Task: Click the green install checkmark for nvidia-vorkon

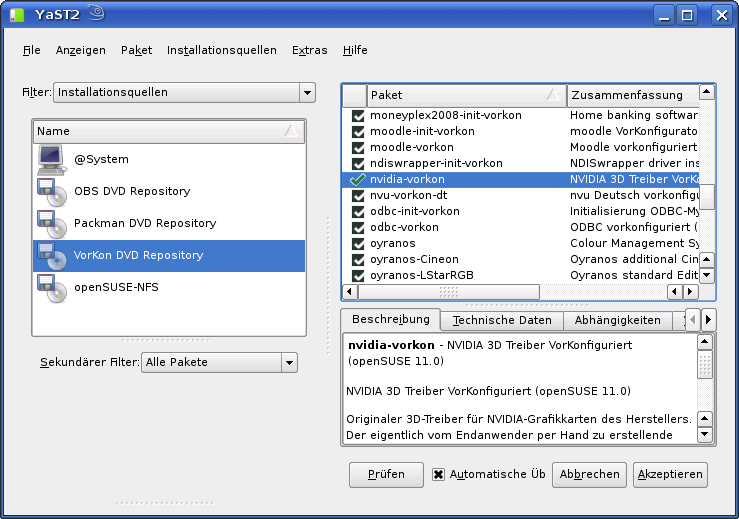Action: click(x=358, y=179)
